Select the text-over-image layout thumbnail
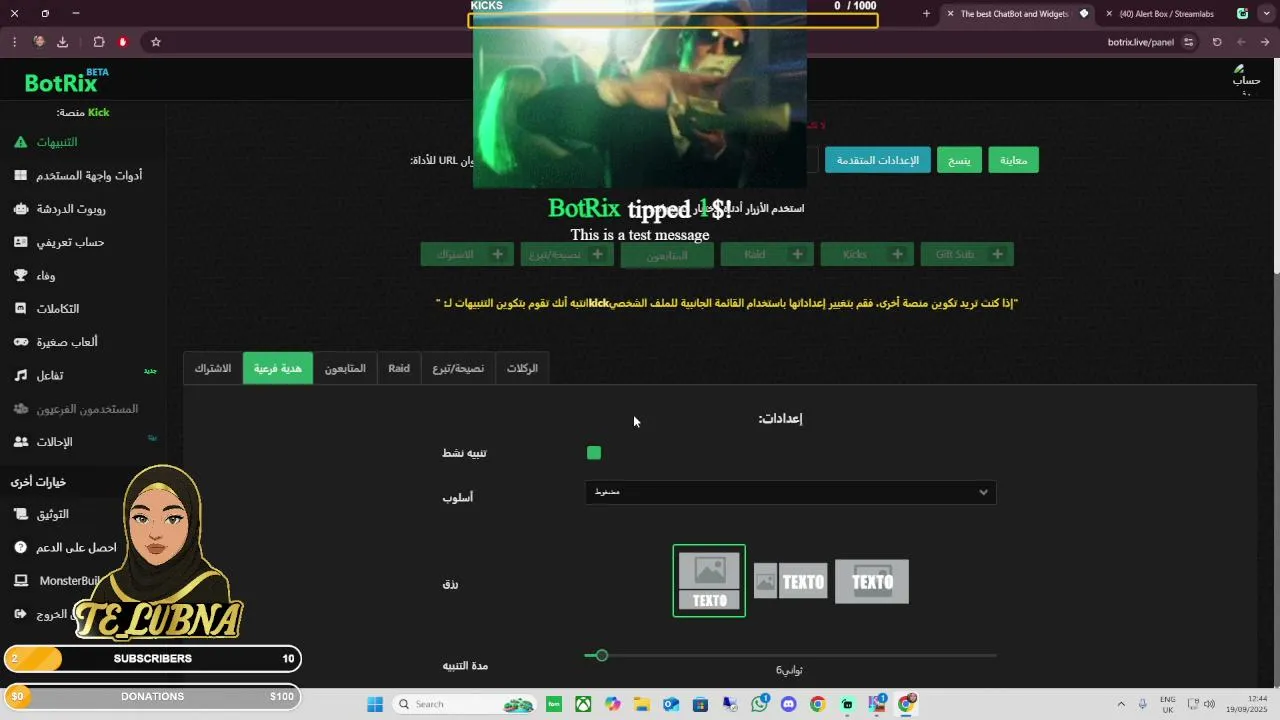Image resolution: width=1280 pixels, height=720 pixels. (x=872, y=581)
